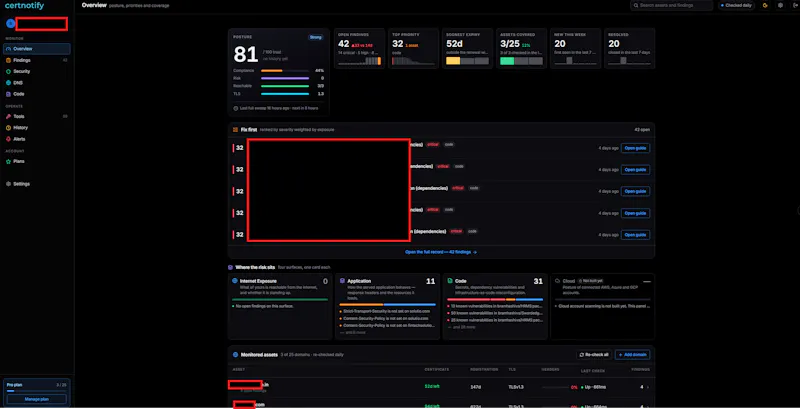
Task: Click the Settings gear icon in sidebar
Action: click(8, 184)
